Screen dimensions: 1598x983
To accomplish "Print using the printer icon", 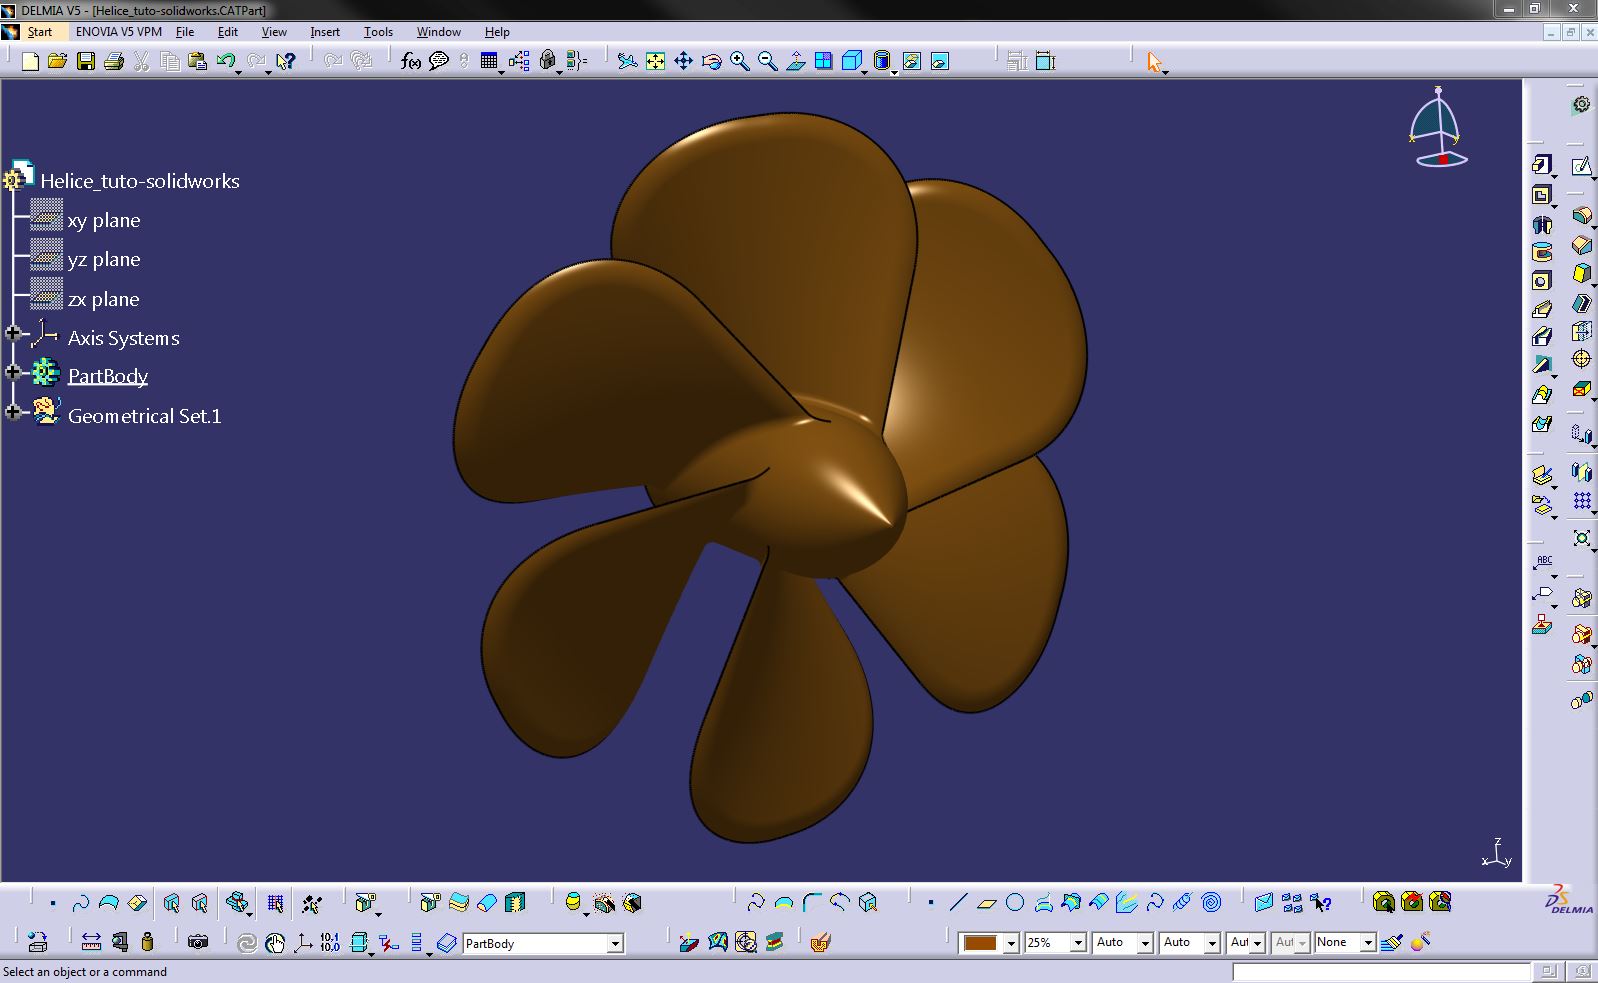I will pyautogui.click(x=114, y=61).
